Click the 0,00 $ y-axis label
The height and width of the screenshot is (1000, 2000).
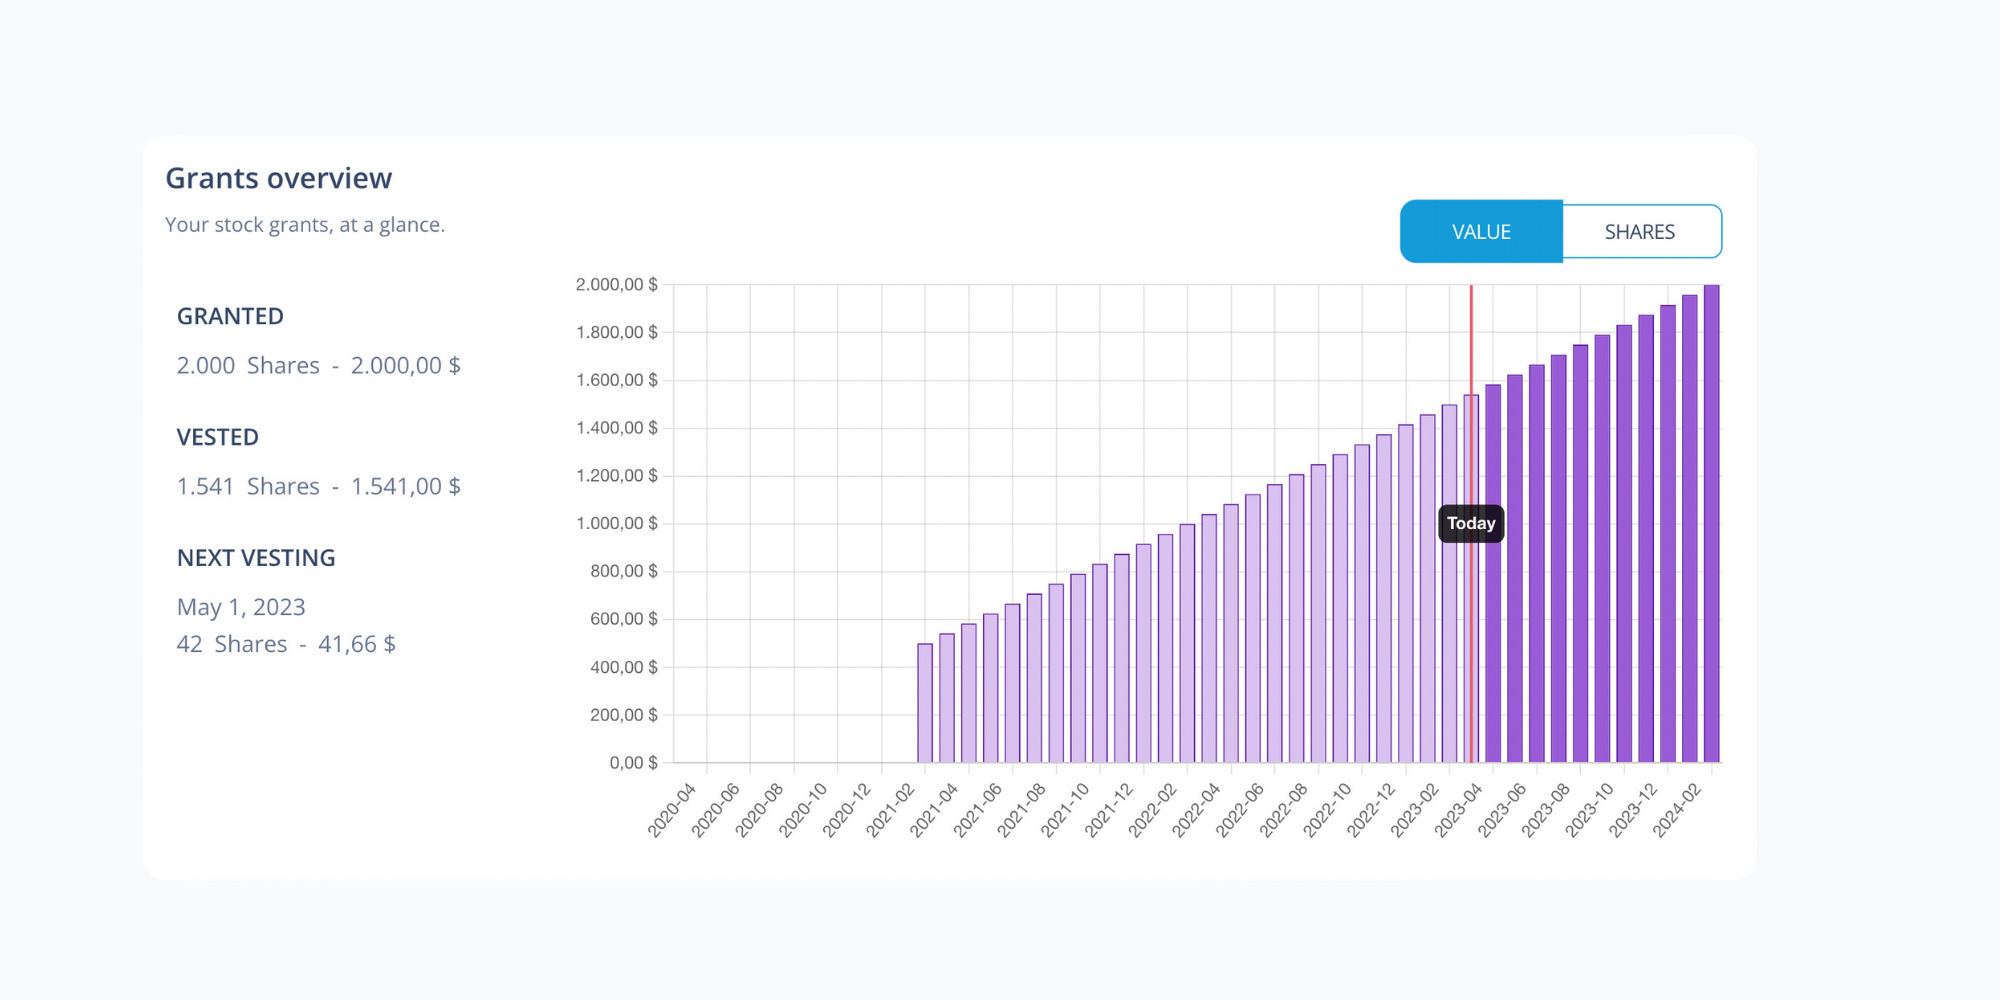click(633, 763)
